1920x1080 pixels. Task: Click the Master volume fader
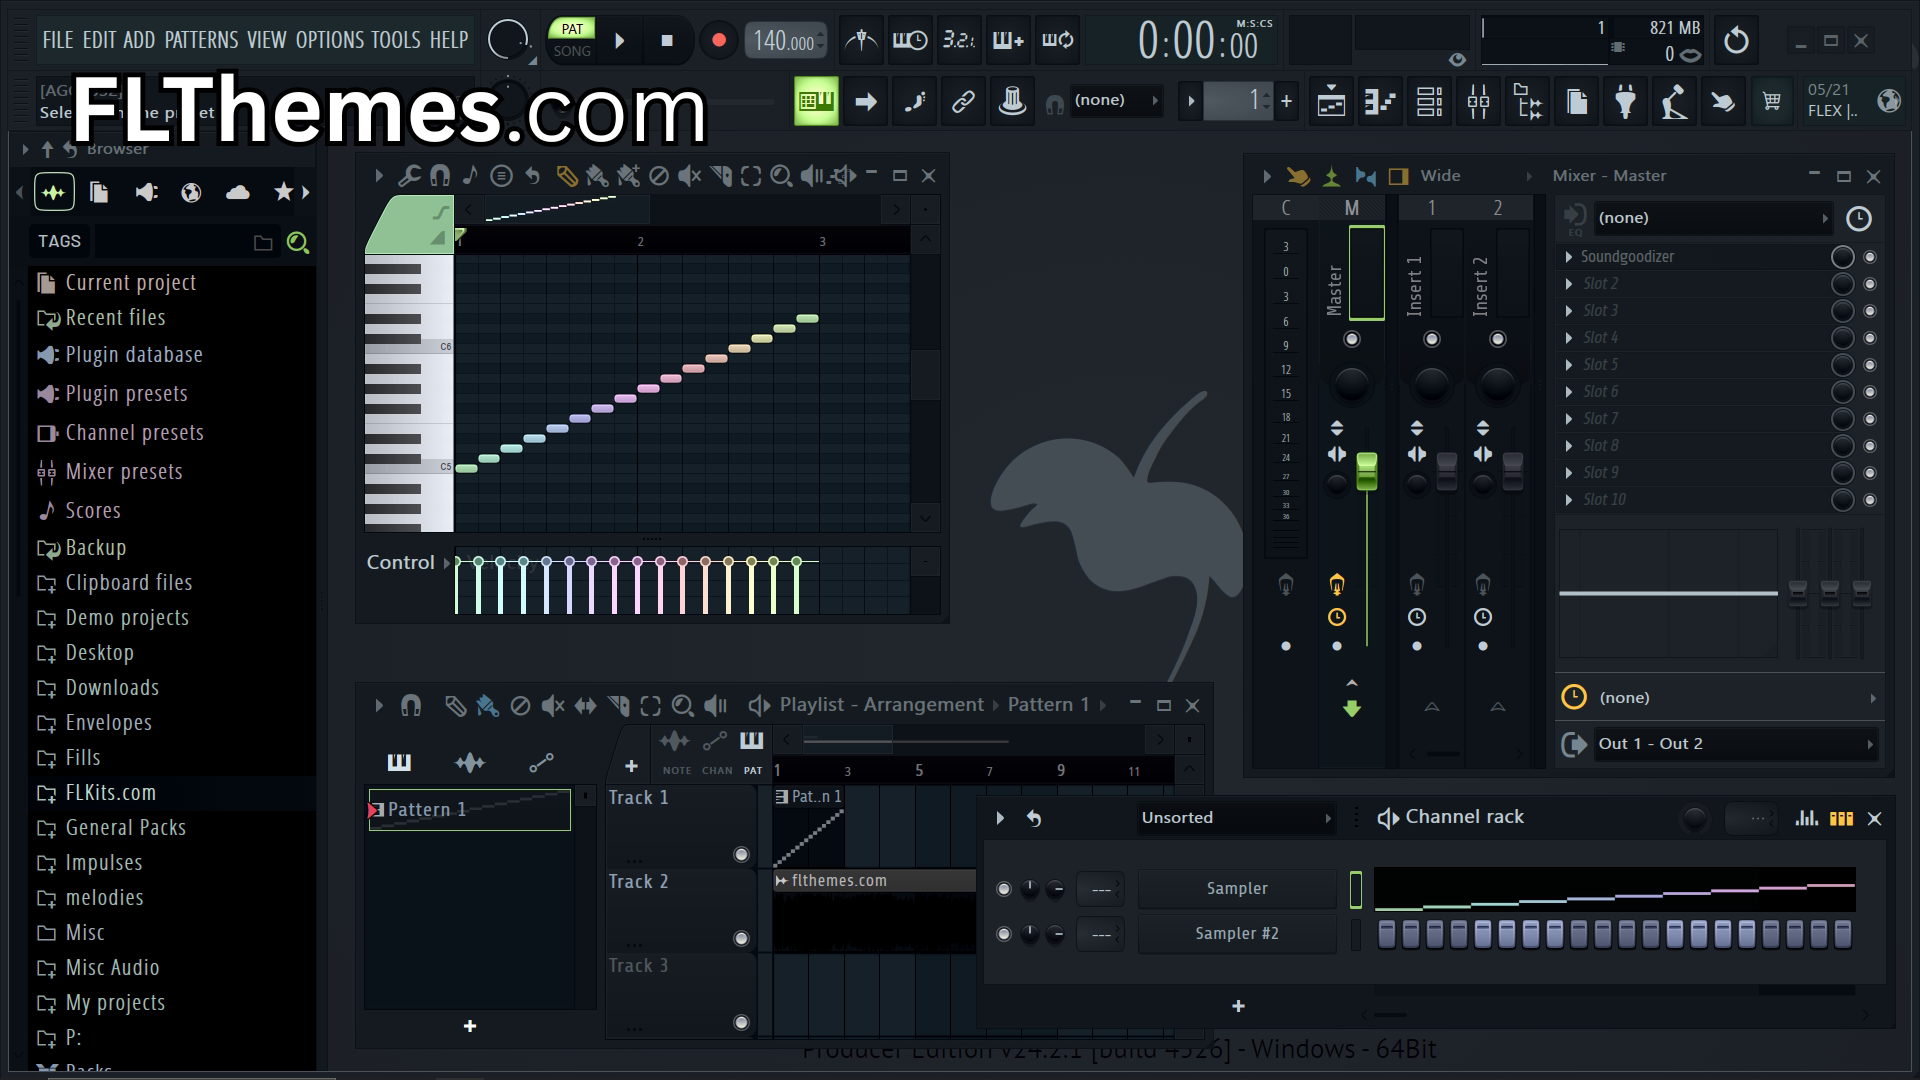click(x=1366, y=471)
